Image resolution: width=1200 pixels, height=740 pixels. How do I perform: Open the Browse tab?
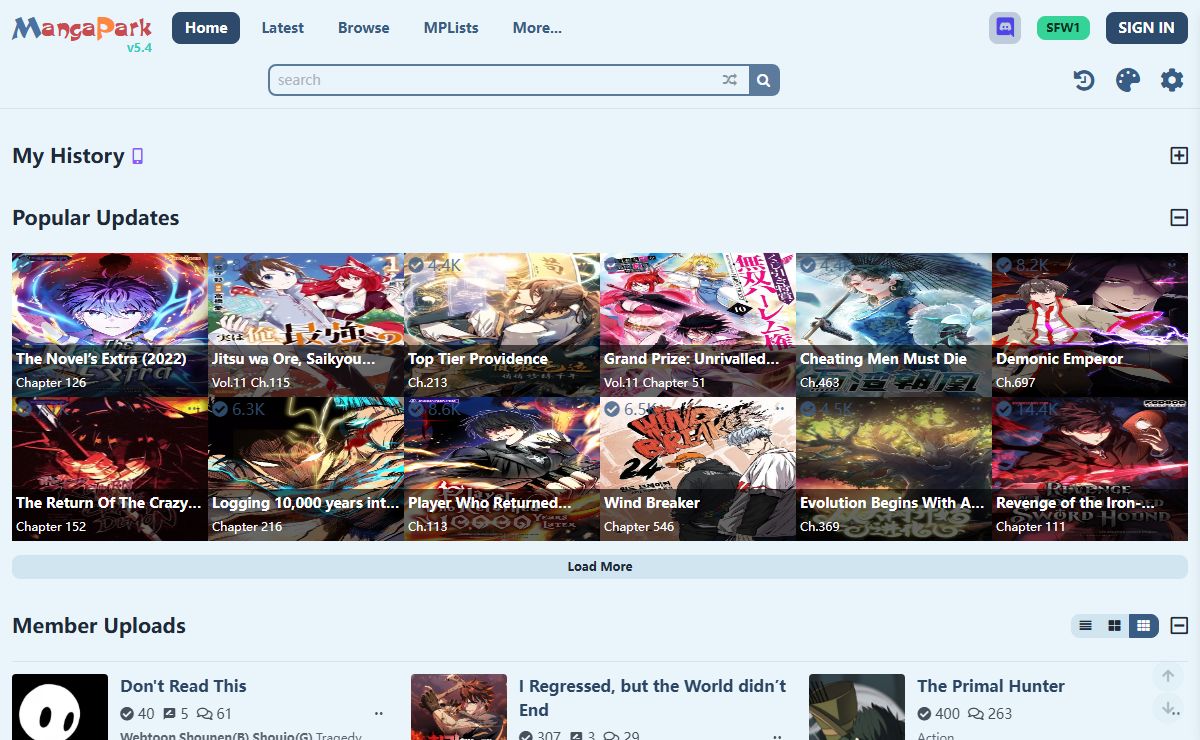pos(364,28)
